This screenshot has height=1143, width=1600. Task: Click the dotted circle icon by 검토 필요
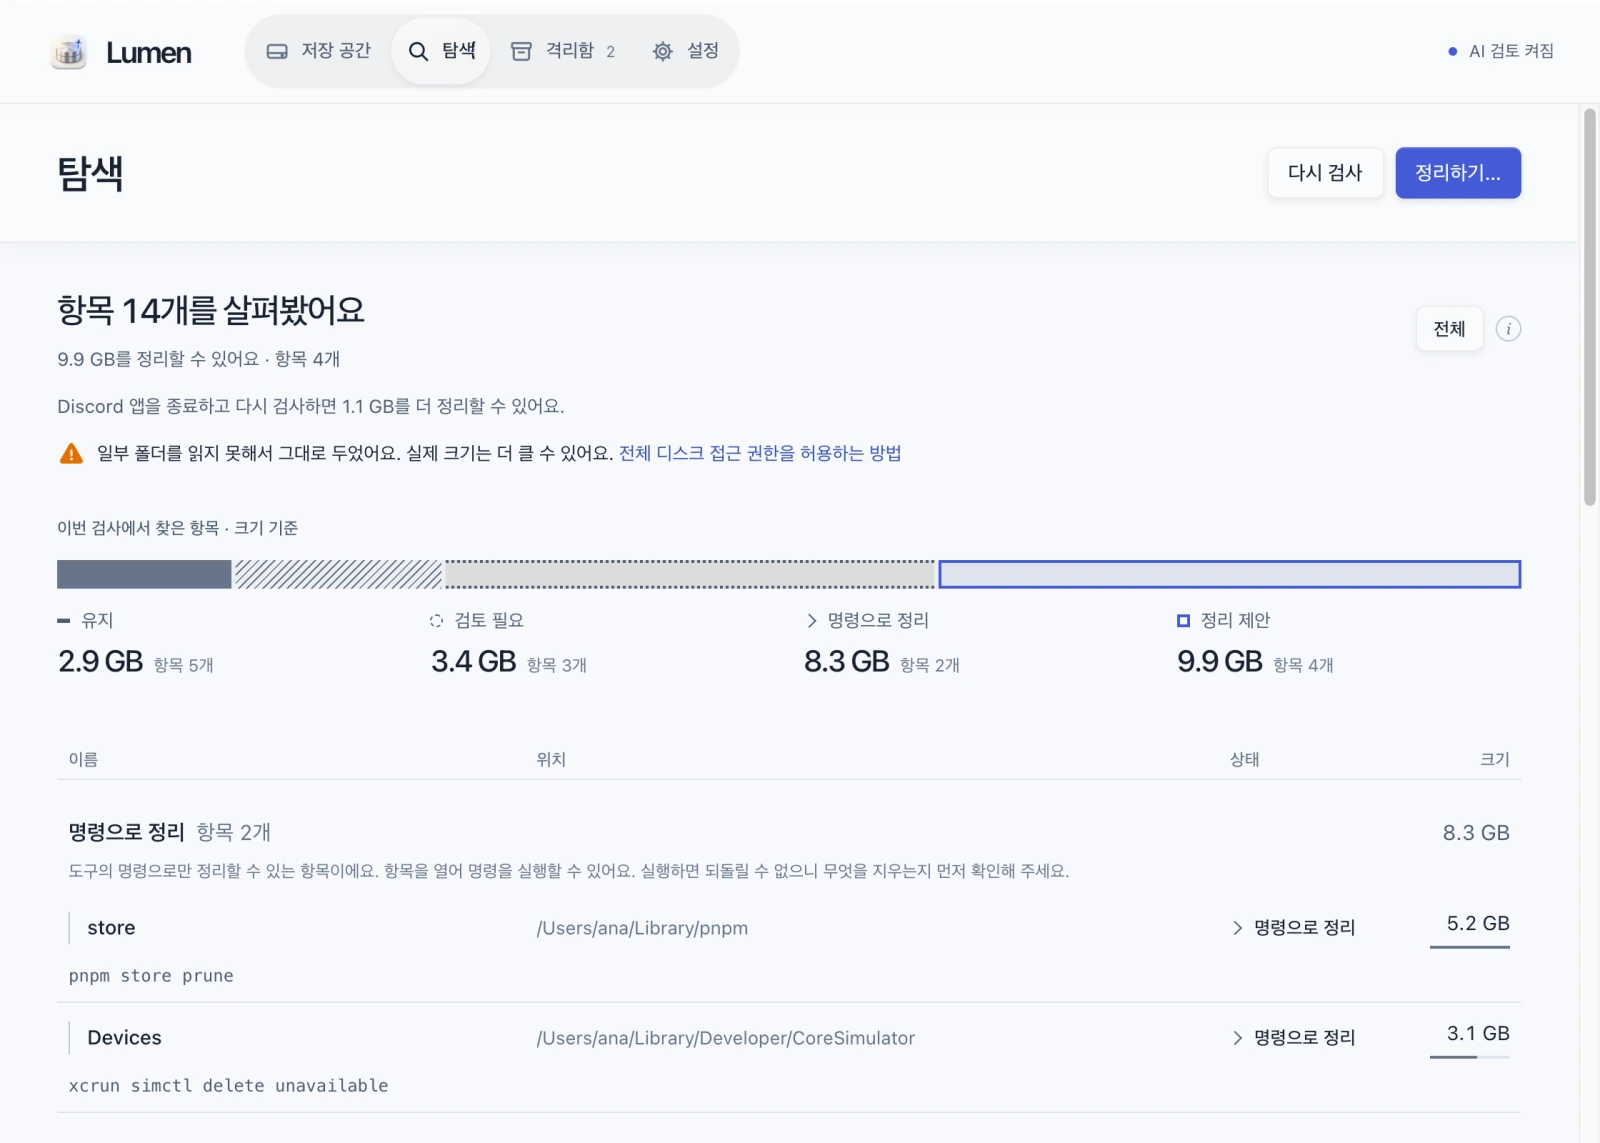coord(436,621)
